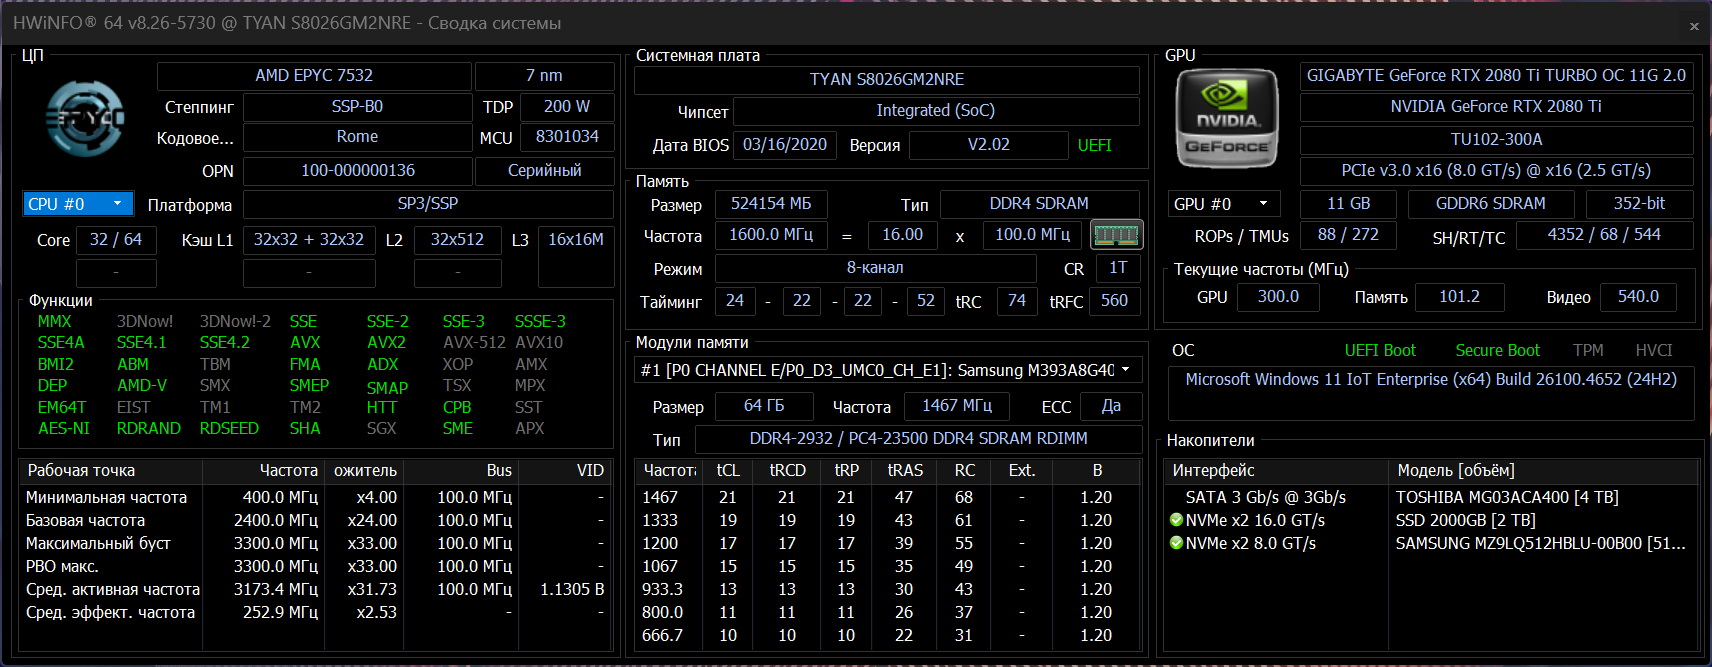Close the HWiNFO summary window
The width and height of the screenshot is (1712, 667).
(x=1694, y=26)
